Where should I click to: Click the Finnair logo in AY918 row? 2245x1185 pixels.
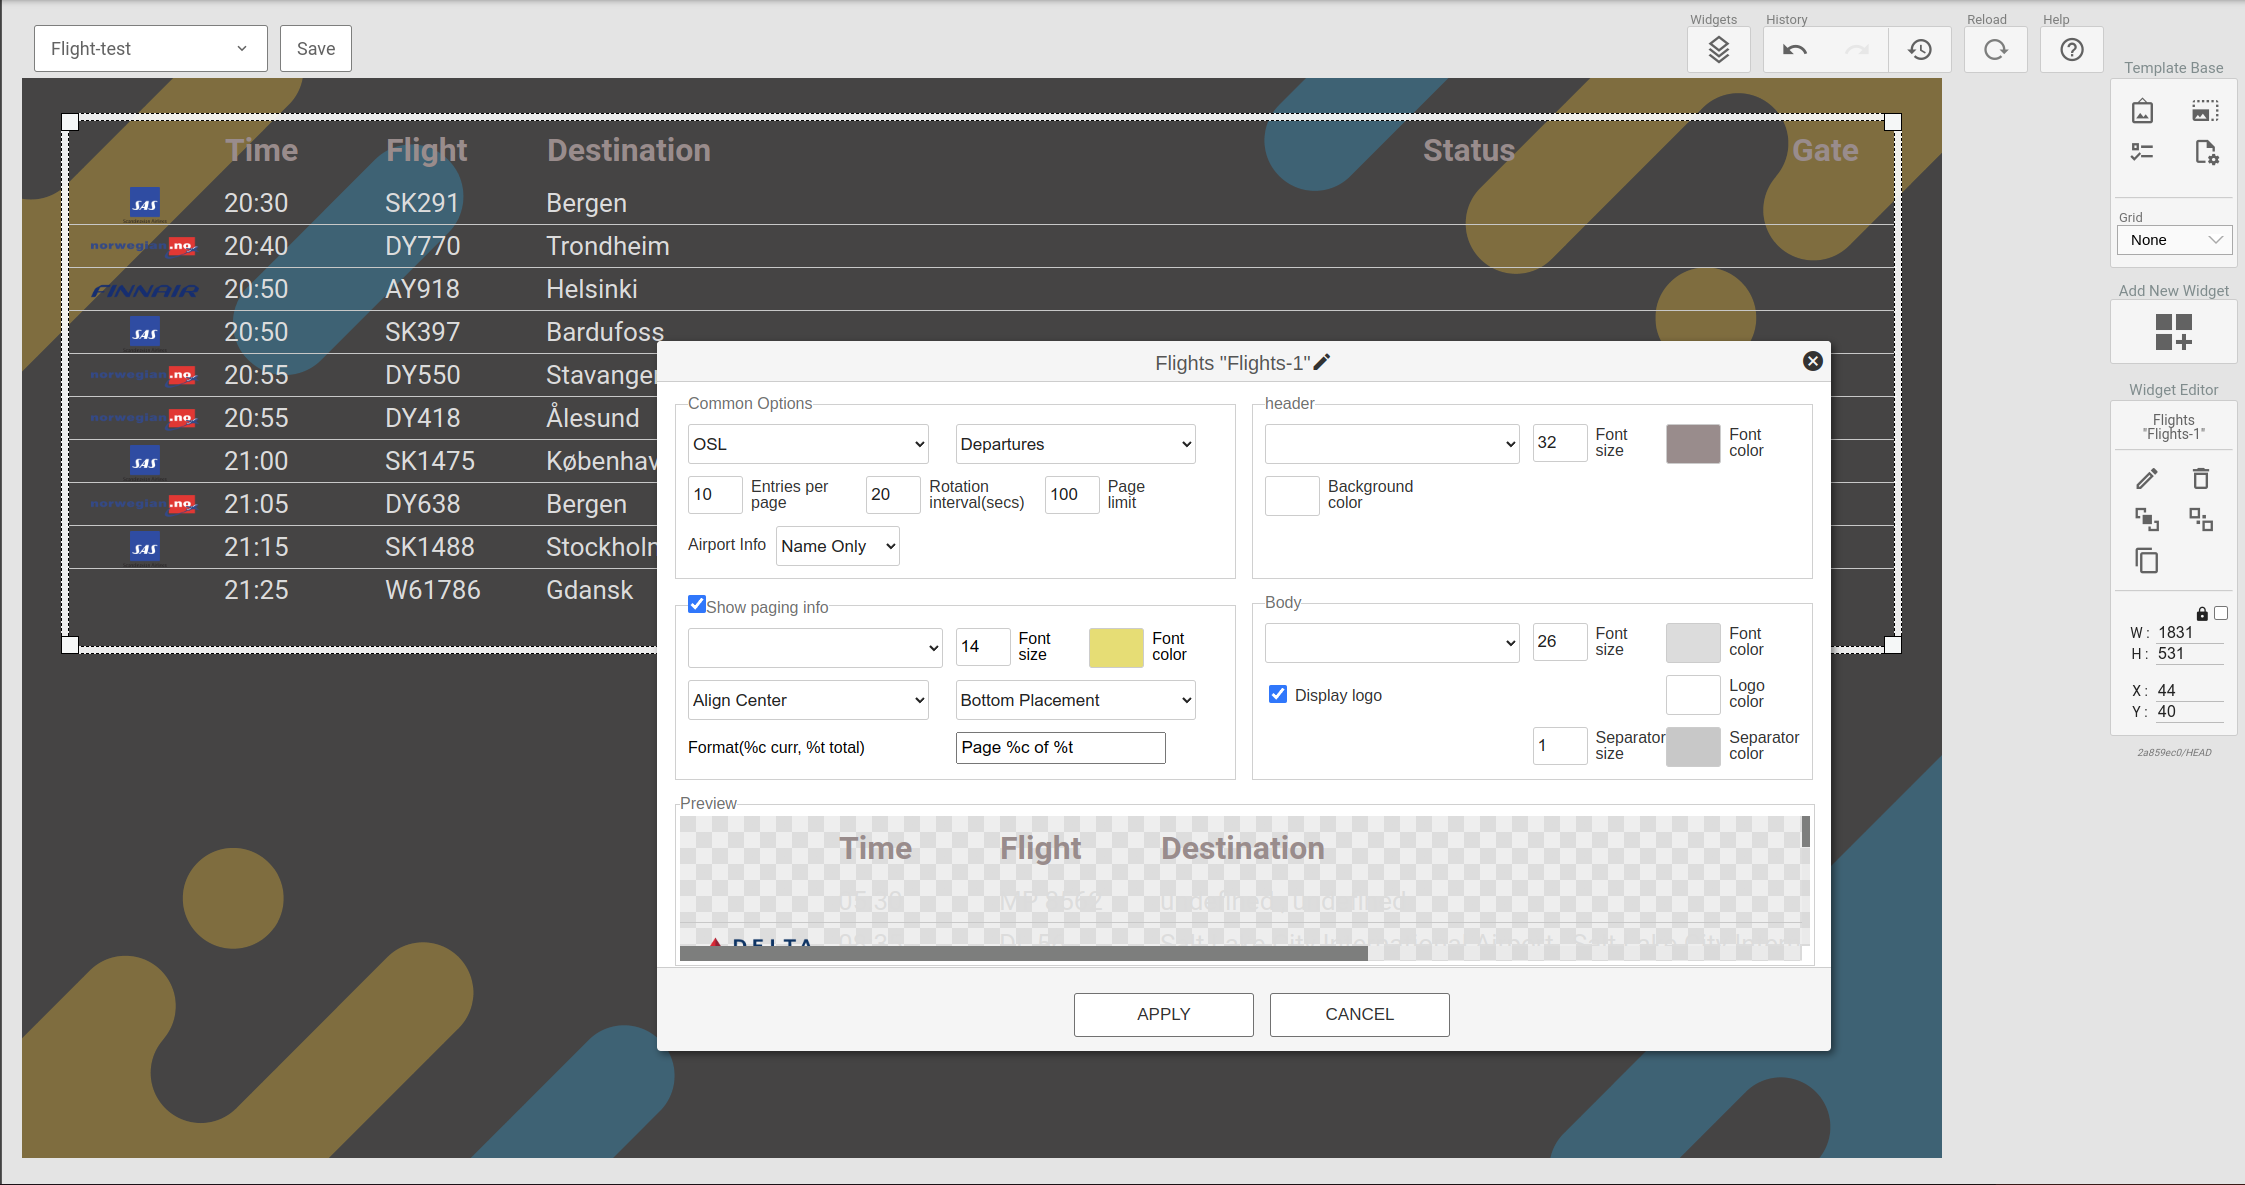[144, 290]
